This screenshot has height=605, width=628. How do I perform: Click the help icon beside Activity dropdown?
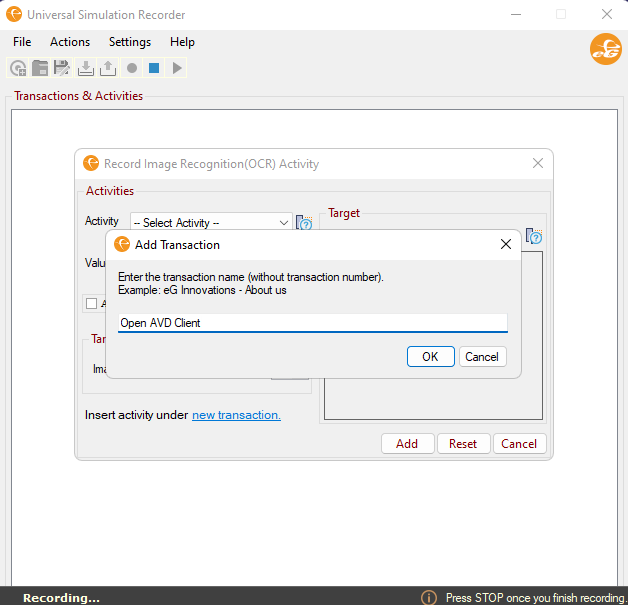pyautogui.click(x=305, y=223)
